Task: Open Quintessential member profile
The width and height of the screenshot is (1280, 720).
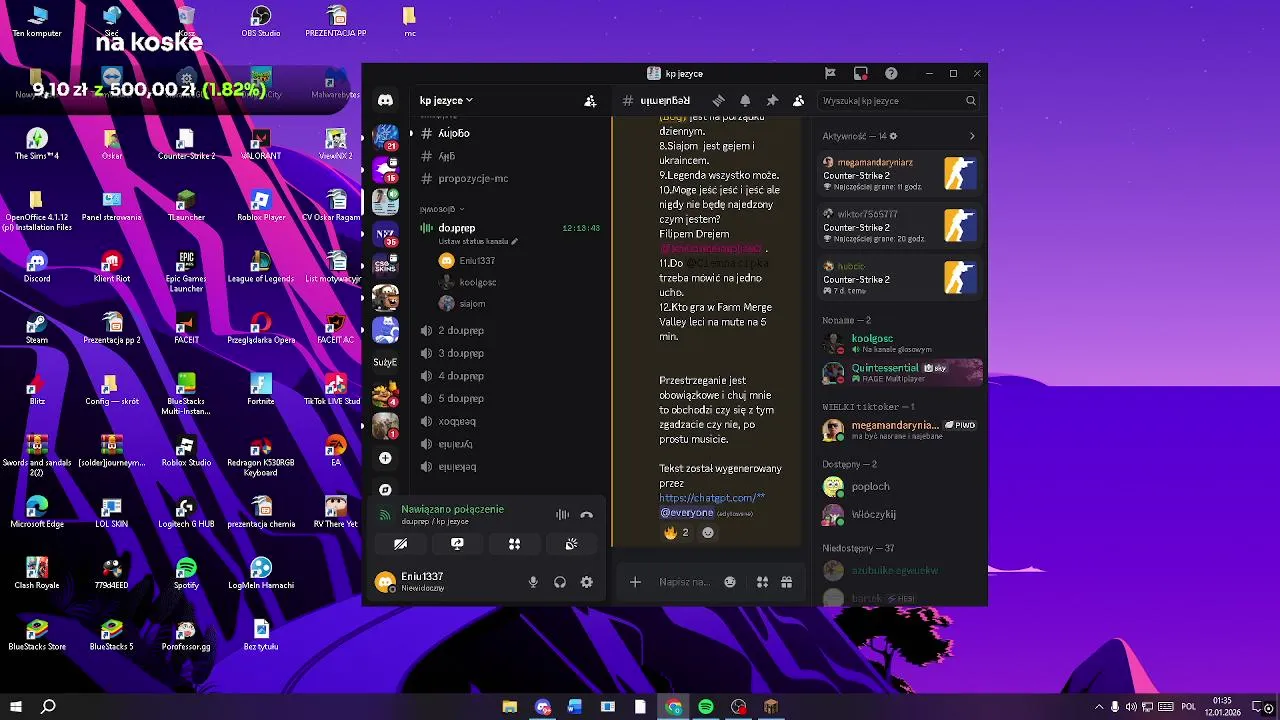Action: 900,372
